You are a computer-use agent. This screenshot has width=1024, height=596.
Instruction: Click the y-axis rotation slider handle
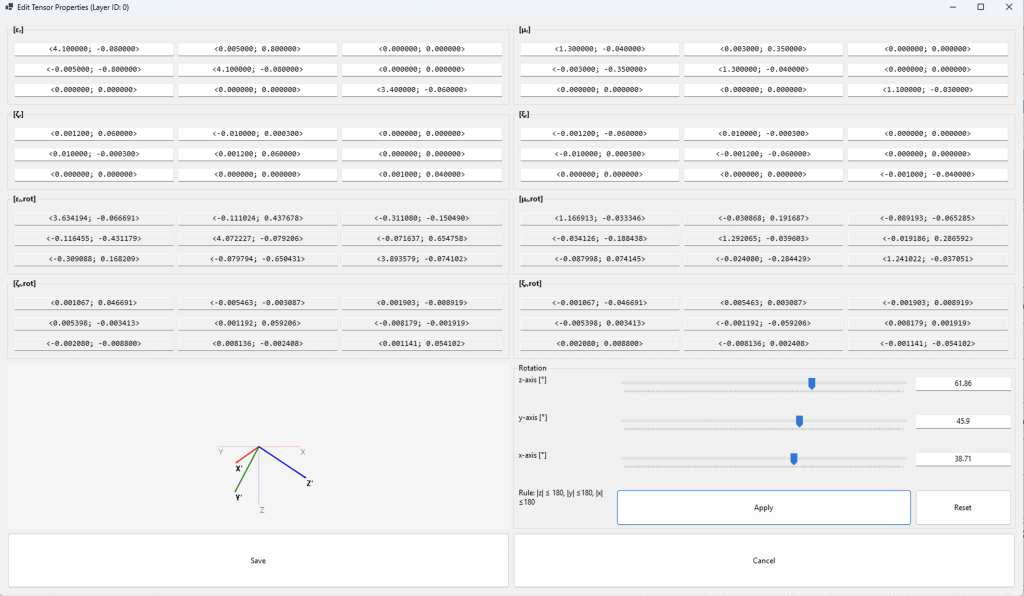tap(799, 421)
